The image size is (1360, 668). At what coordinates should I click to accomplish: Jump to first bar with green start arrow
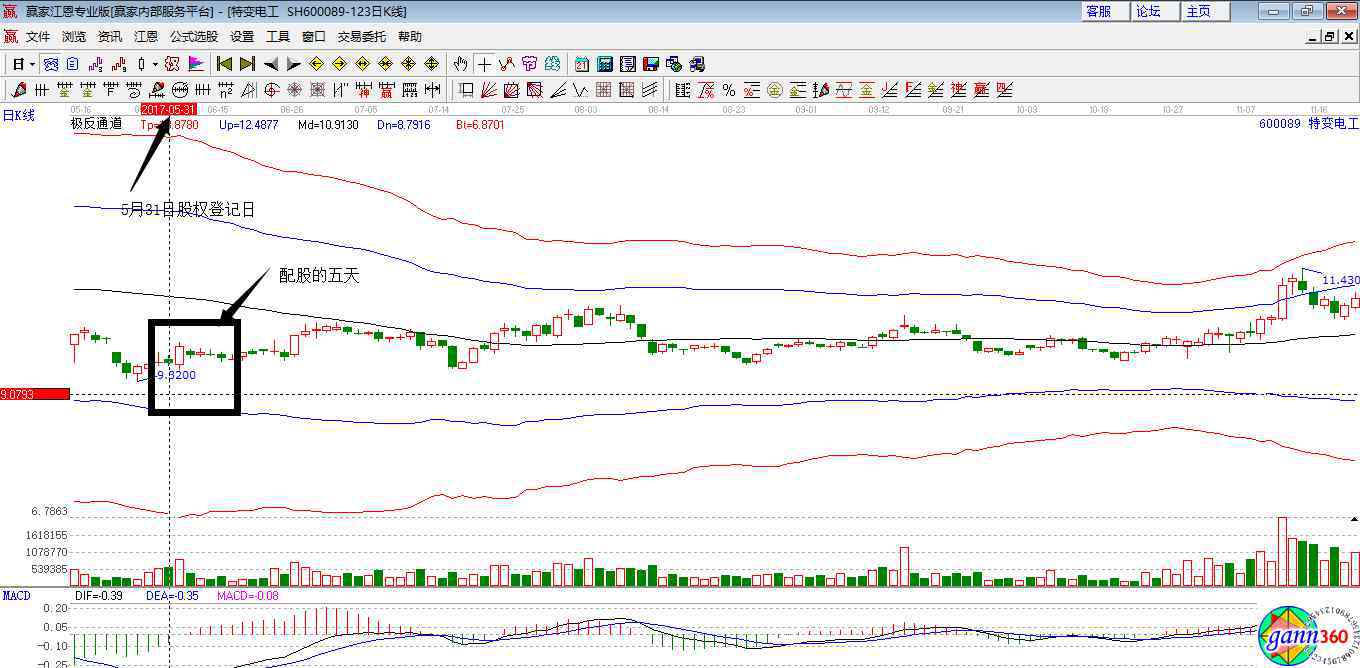[225, 64]
